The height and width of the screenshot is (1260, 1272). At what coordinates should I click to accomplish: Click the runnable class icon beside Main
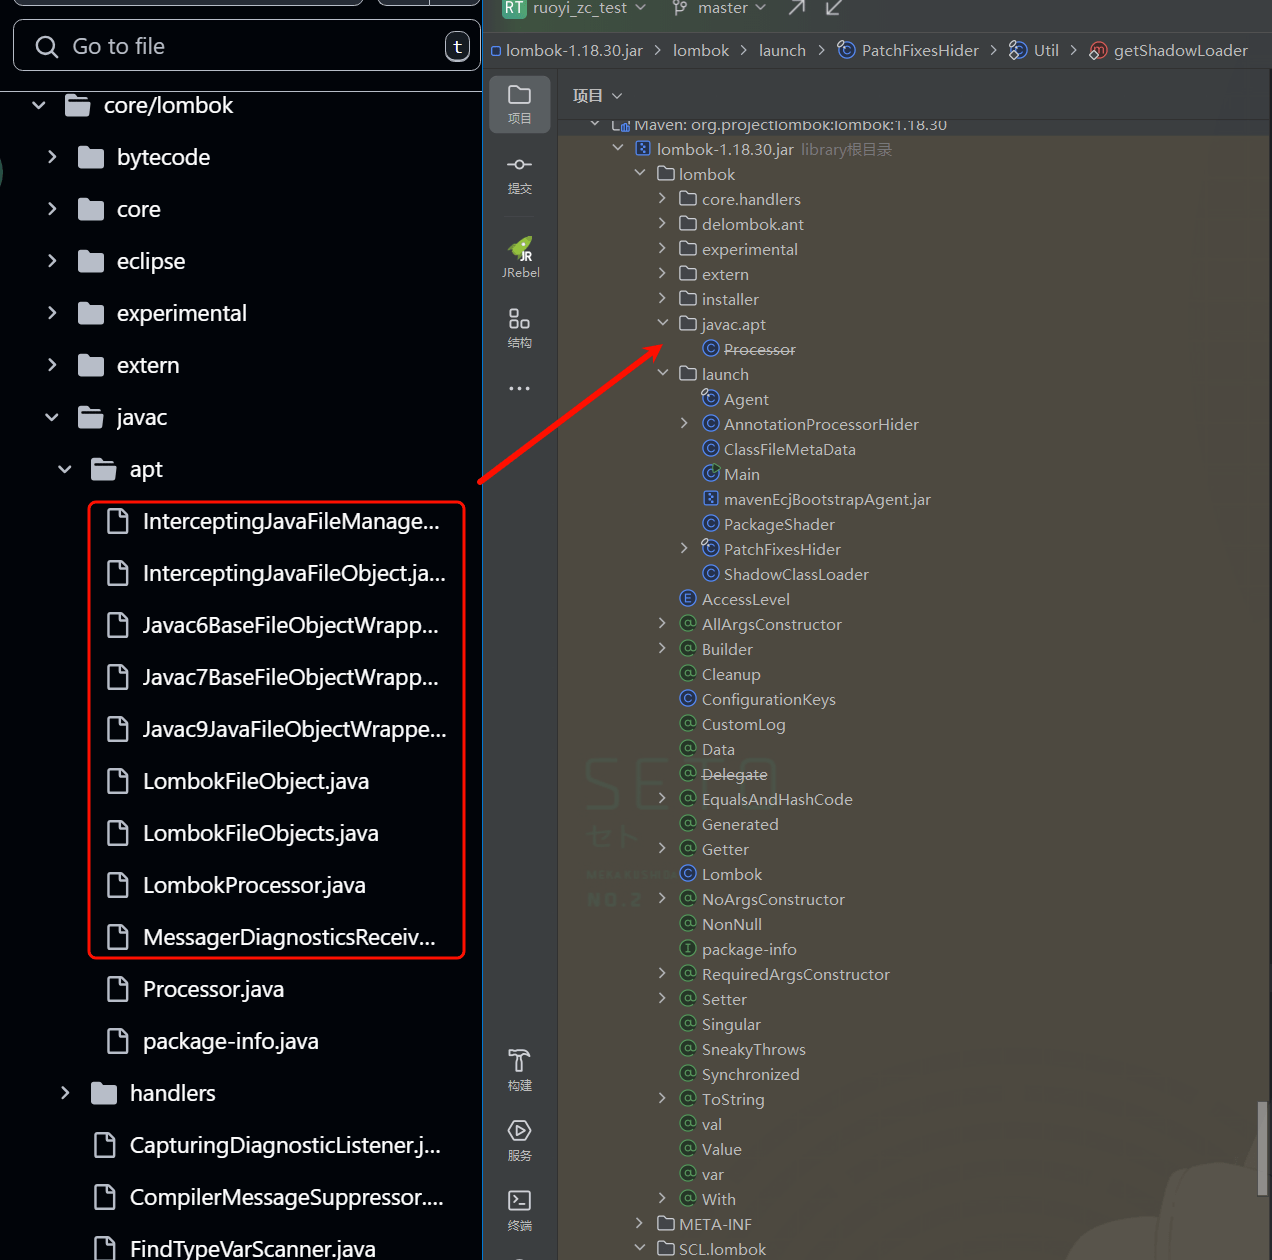(711, 473)
